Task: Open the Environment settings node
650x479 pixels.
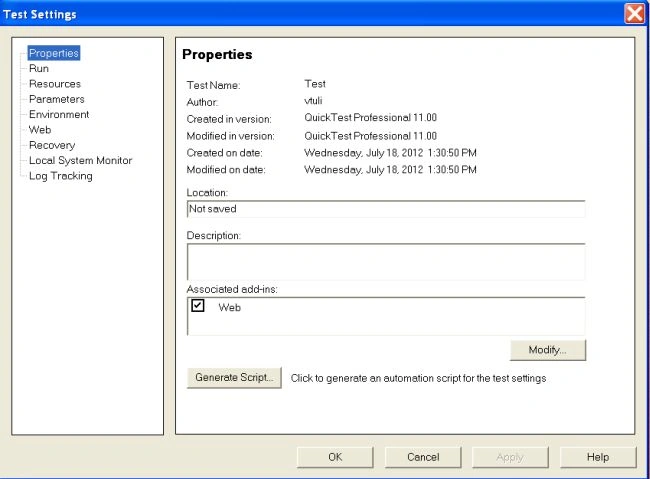Action: point(59,114)
